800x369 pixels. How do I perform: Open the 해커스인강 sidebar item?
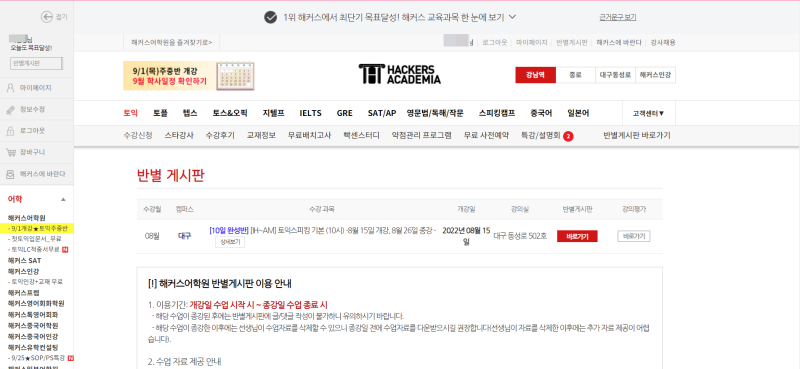coord(23,271)
